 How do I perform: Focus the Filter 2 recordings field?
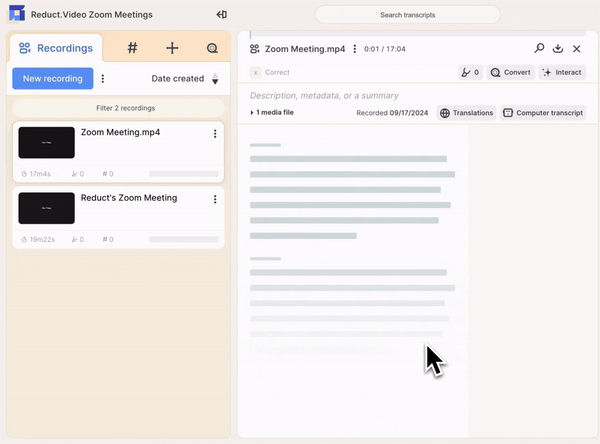[x=118, y=108]
